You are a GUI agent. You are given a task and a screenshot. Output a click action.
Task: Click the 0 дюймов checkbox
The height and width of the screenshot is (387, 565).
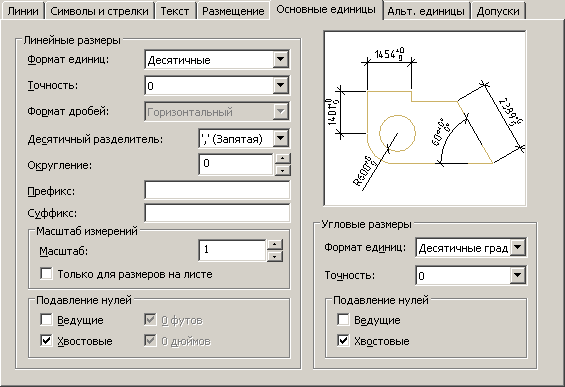(150, 341)
